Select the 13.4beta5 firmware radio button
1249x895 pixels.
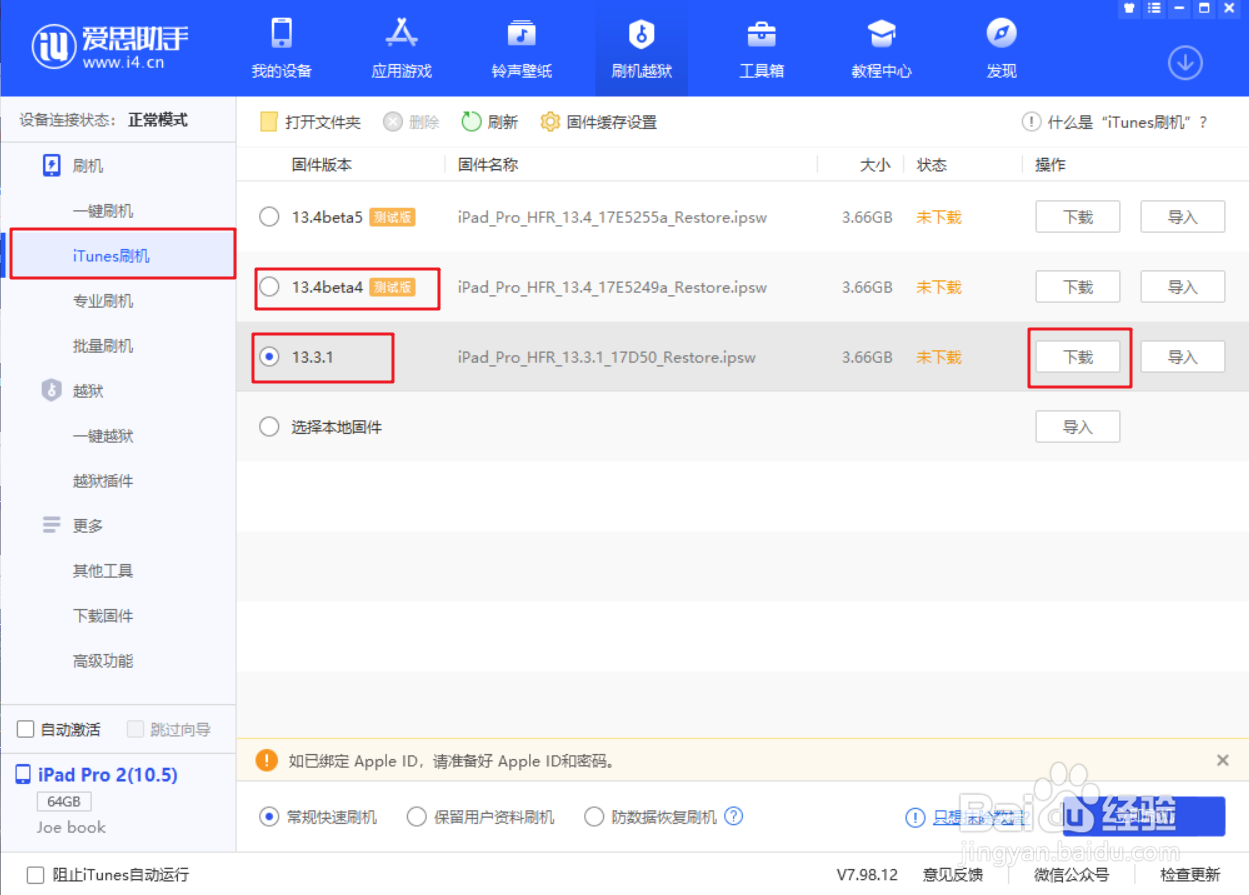coord(268,216)
